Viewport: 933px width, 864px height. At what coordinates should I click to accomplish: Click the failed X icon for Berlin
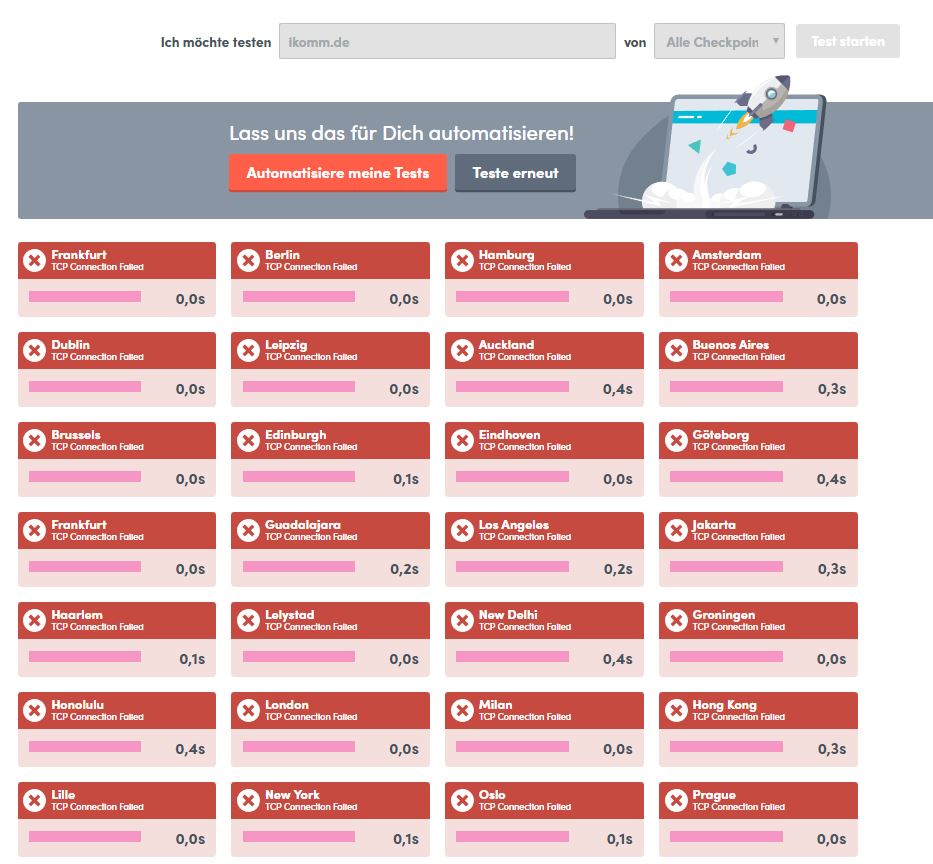[x=248, y=261]
